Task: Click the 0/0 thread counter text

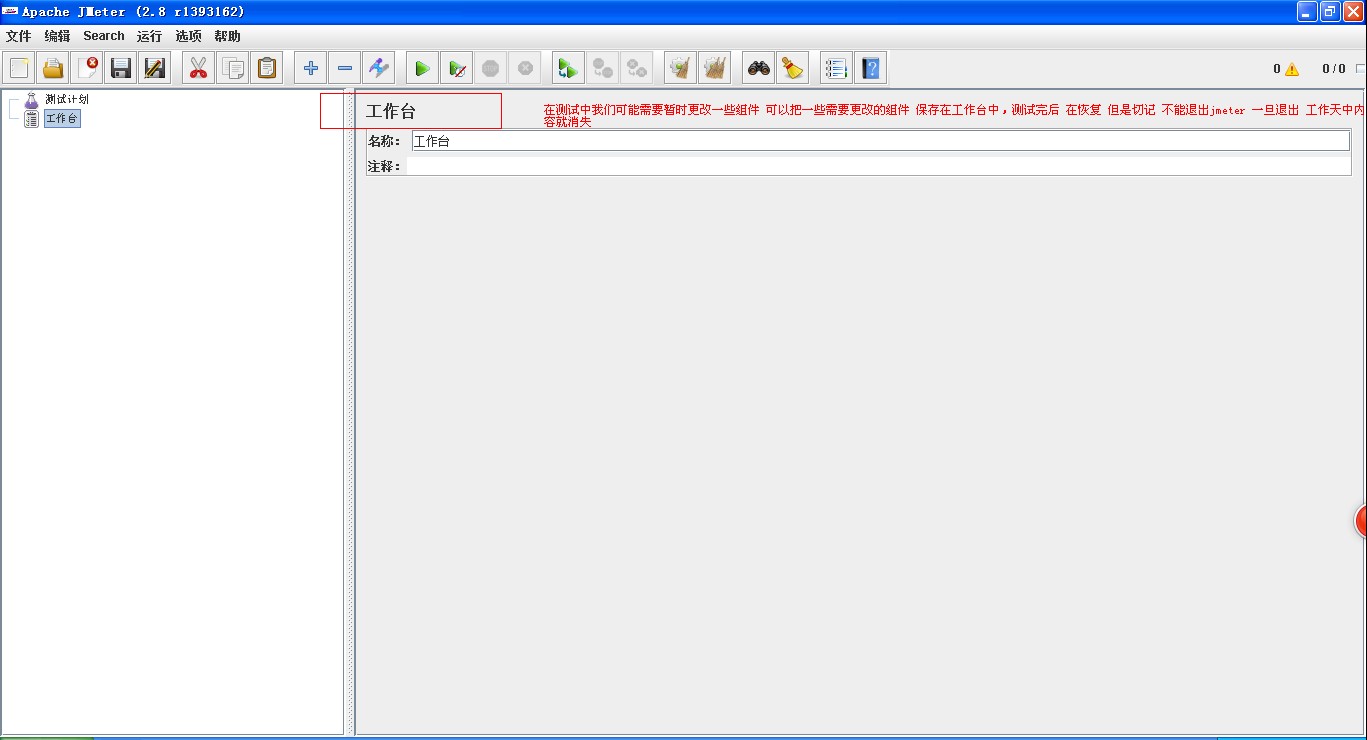Action: (x=1334, y=69)
